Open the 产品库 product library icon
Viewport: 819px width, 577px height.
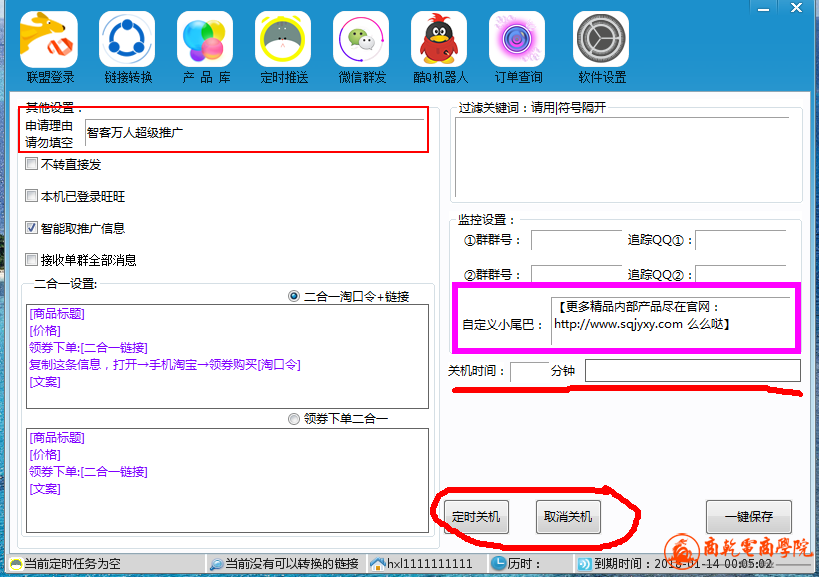205,40
